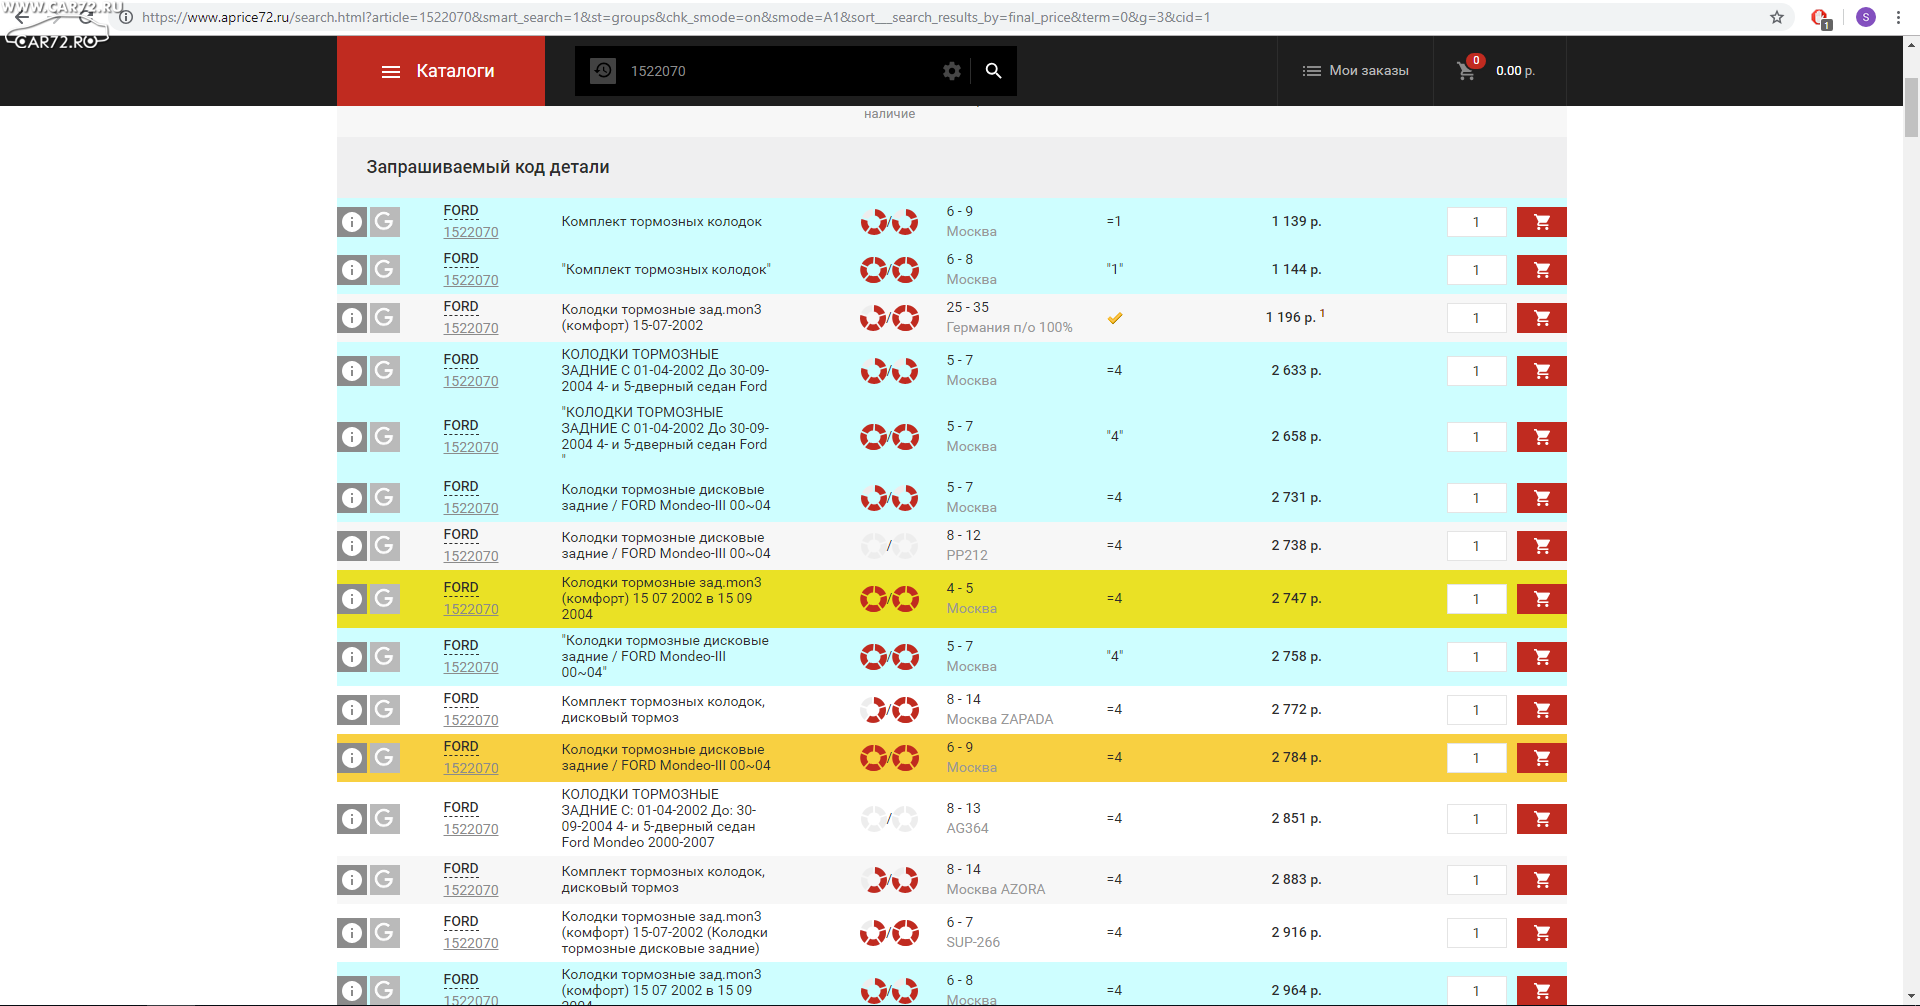Click price '2 964 р.'
Screen dimensions: 1920x1006
pos(1296,990)
